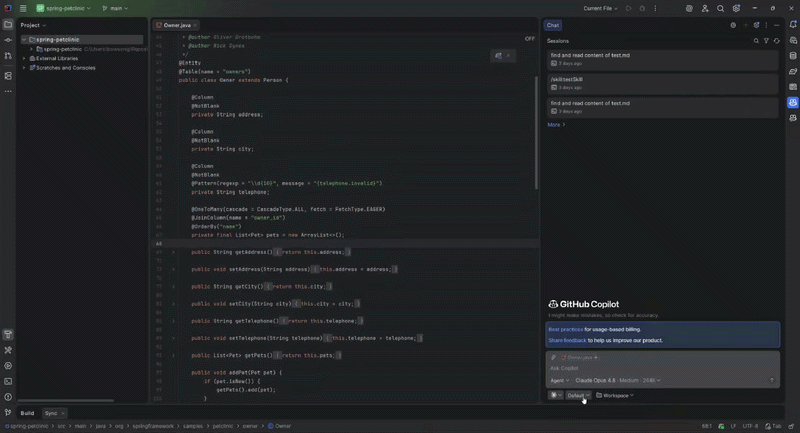
Task: Run the current file
Action: click(629, 8)
